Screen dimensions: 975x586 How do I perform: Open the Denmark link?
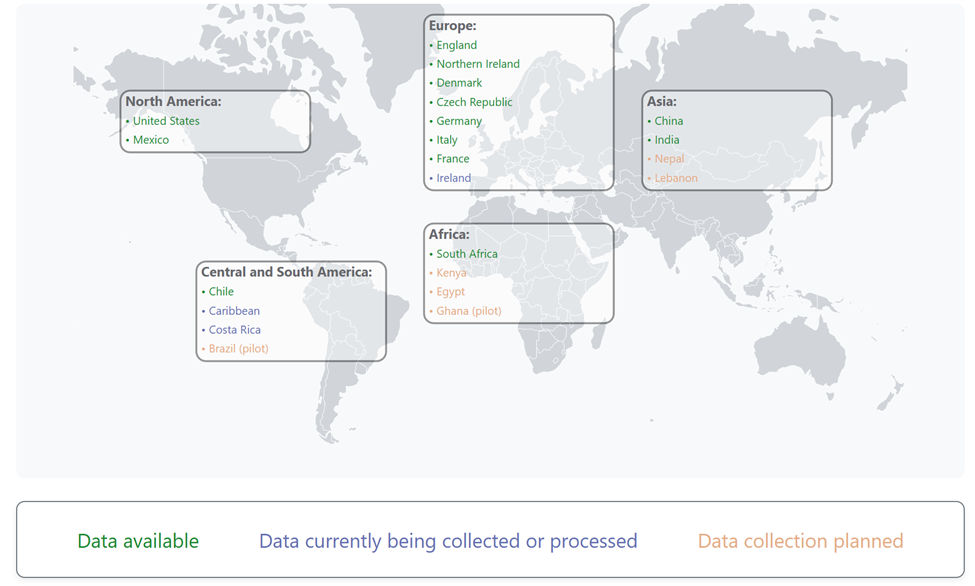pos(459,83)
